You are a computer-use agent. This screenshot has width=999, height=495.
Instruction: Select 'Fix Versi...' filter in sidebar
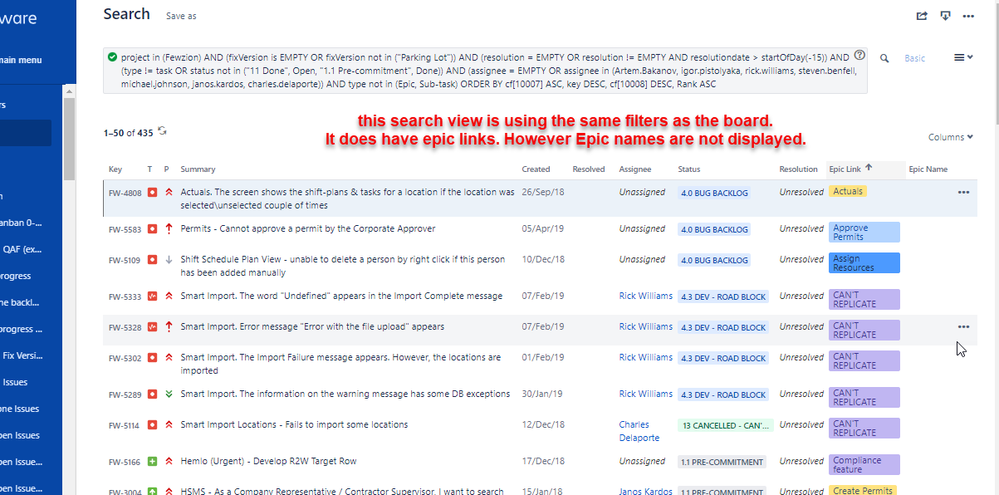[22, 355]
